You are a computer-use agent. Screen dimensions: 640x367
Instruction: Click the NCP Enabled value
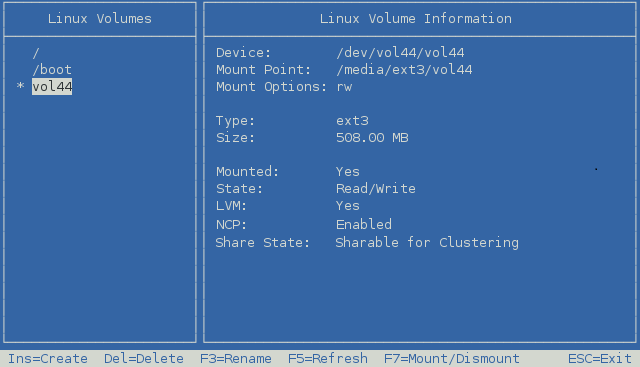(364, 225)
